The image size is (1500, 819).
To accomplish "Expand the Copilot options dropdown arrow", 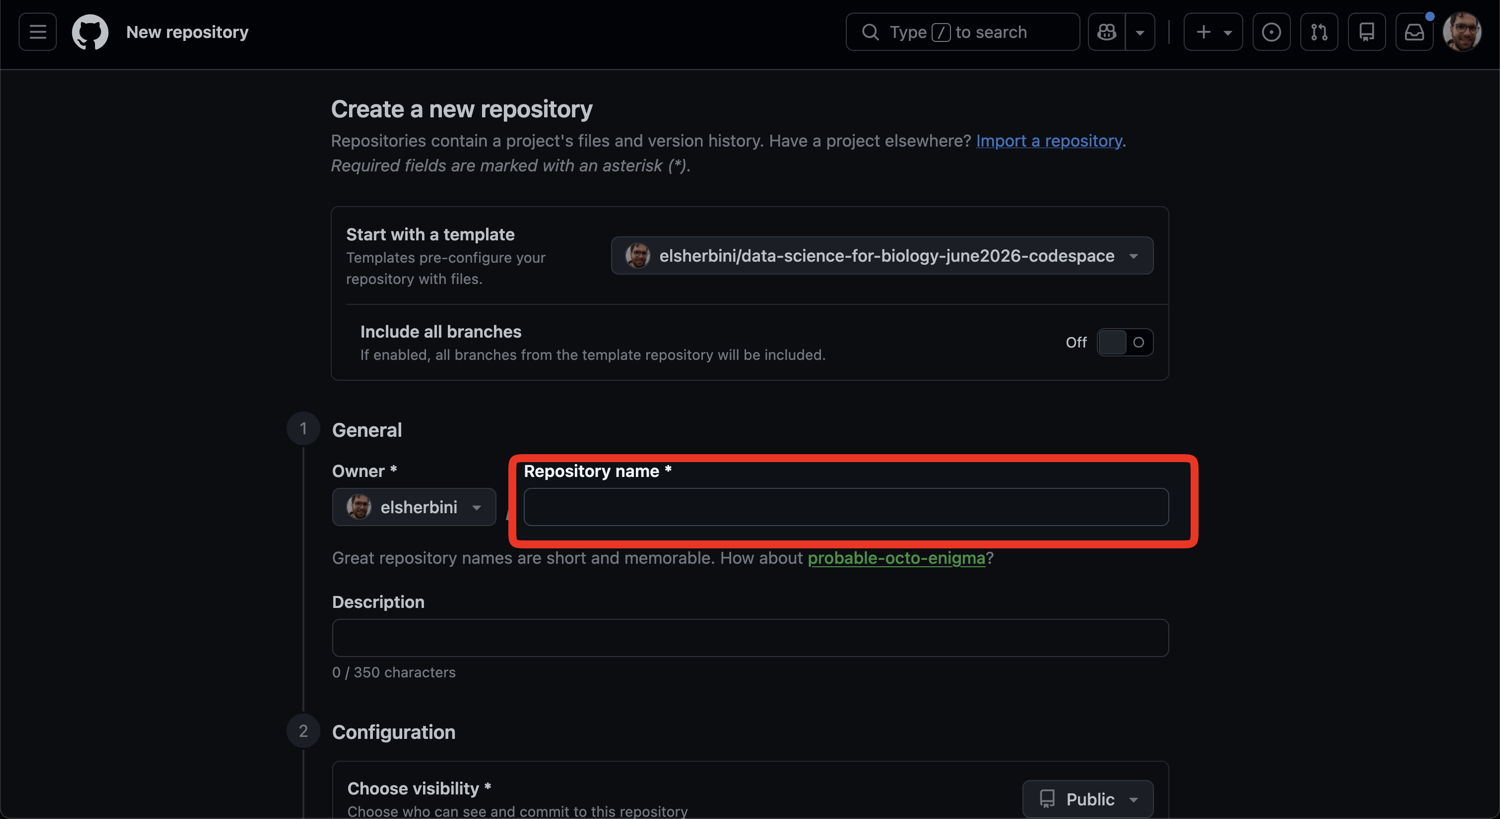I will [x=1140, y=32].
